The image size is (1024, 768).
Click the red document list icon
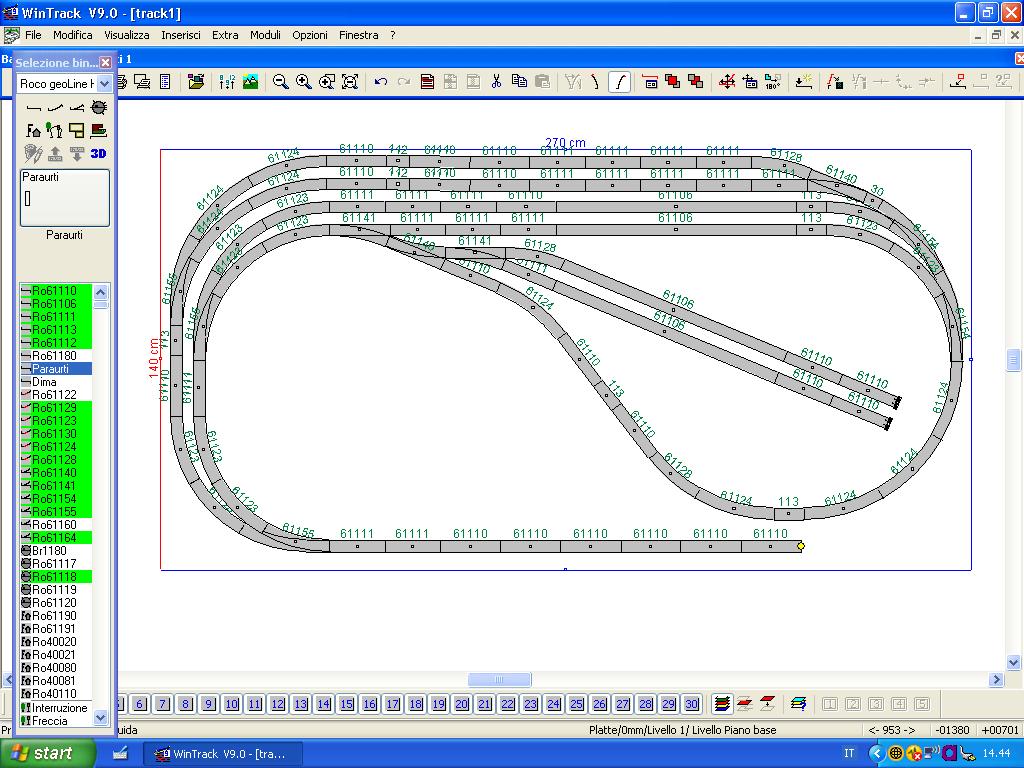coord(427,82)
